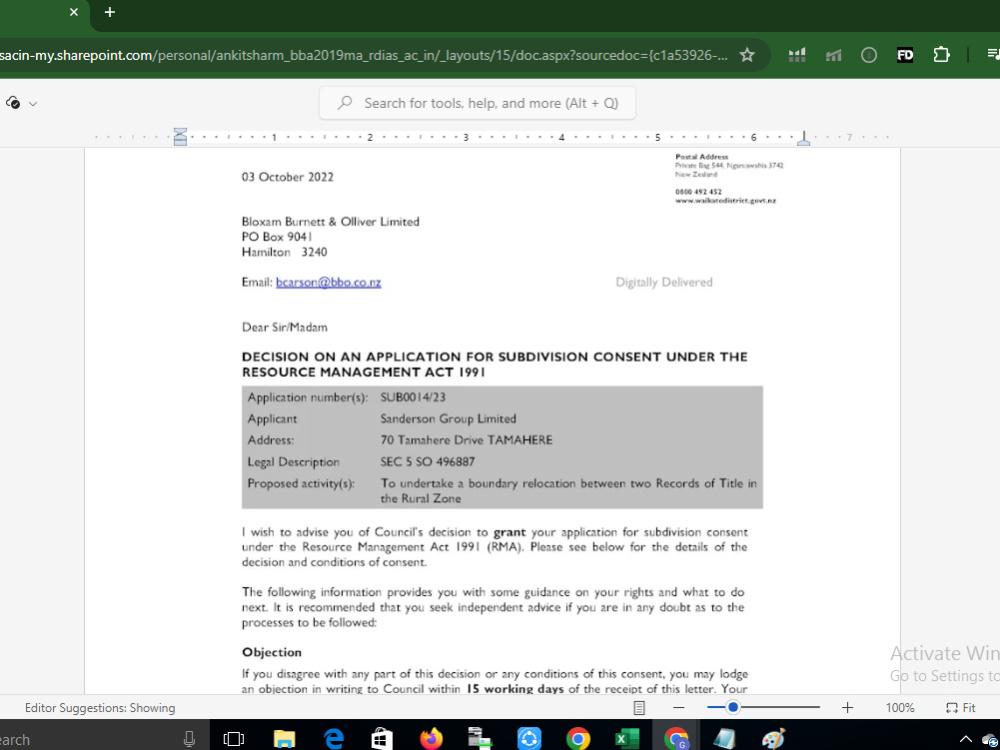Open the circled download icon in the toolbar
Screen dimensions: 1000x750
point(869,54)
